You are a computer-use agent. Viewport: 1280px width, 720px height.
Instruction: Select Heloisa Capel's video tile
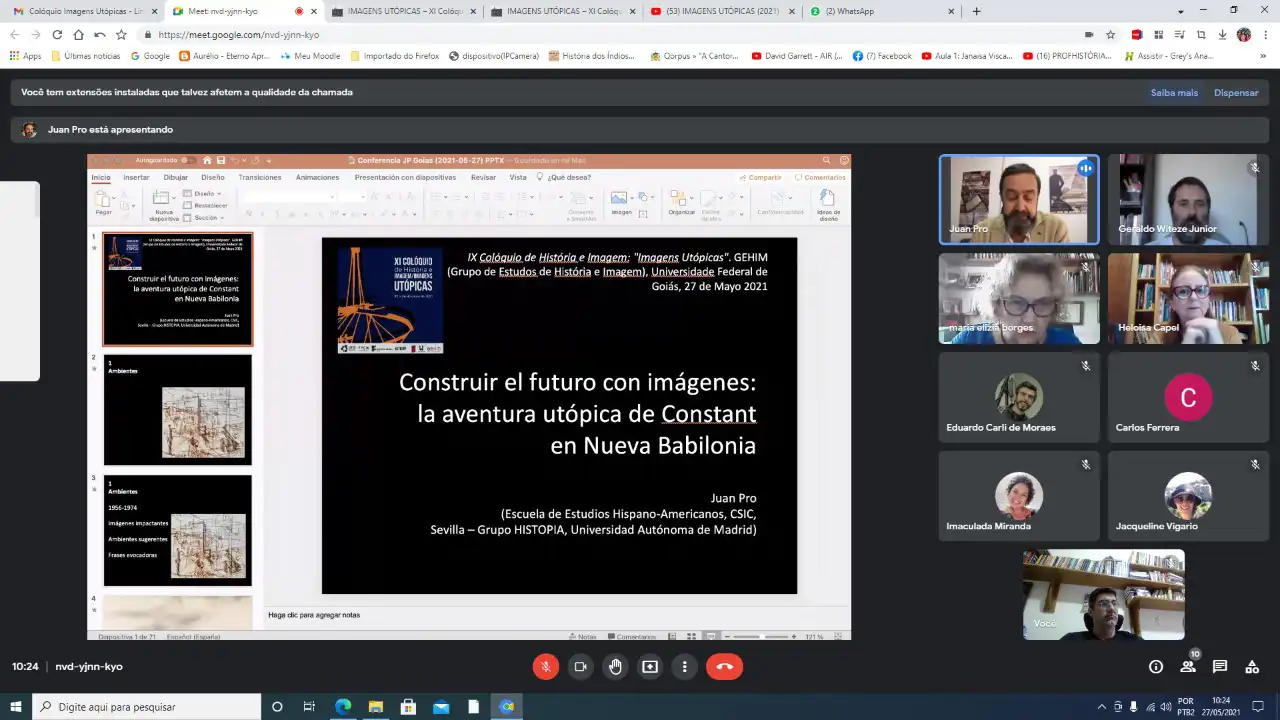point(1188,298)
